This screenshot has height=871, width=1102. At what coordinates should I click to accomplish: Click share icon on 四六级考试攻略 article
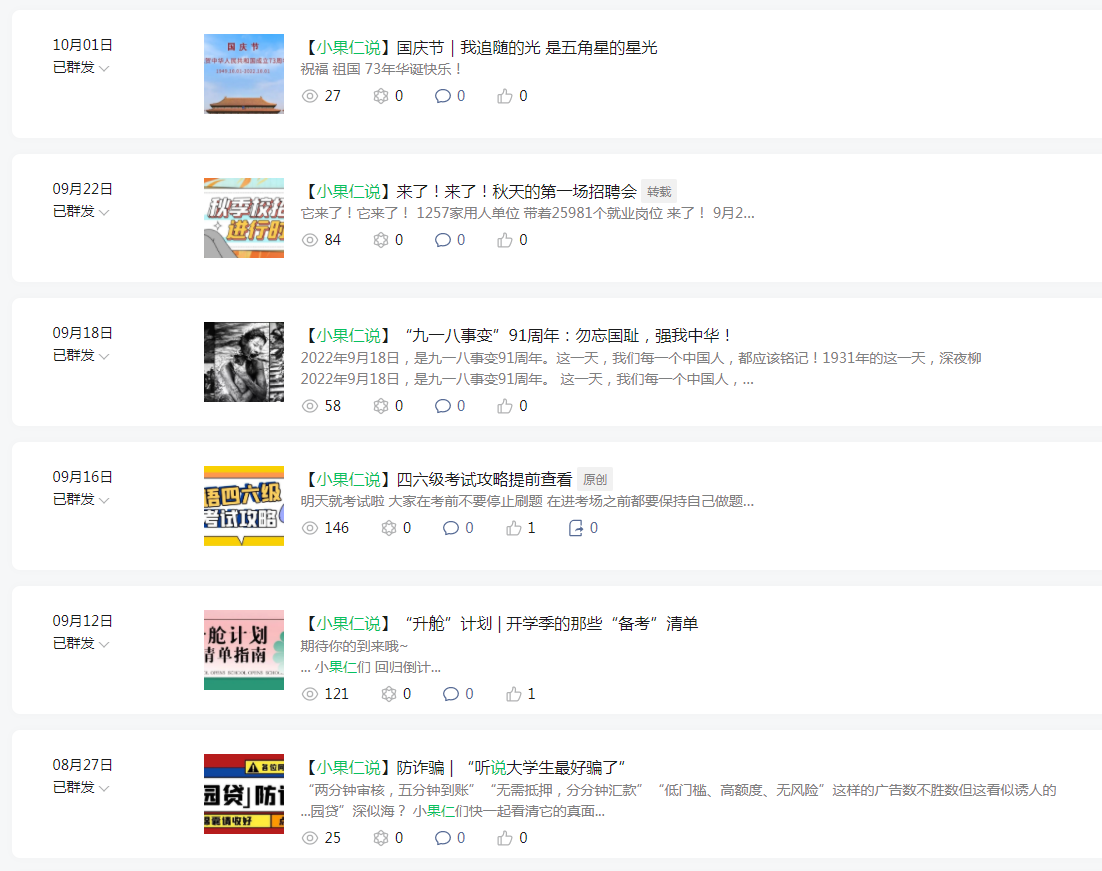click(576, 528)
